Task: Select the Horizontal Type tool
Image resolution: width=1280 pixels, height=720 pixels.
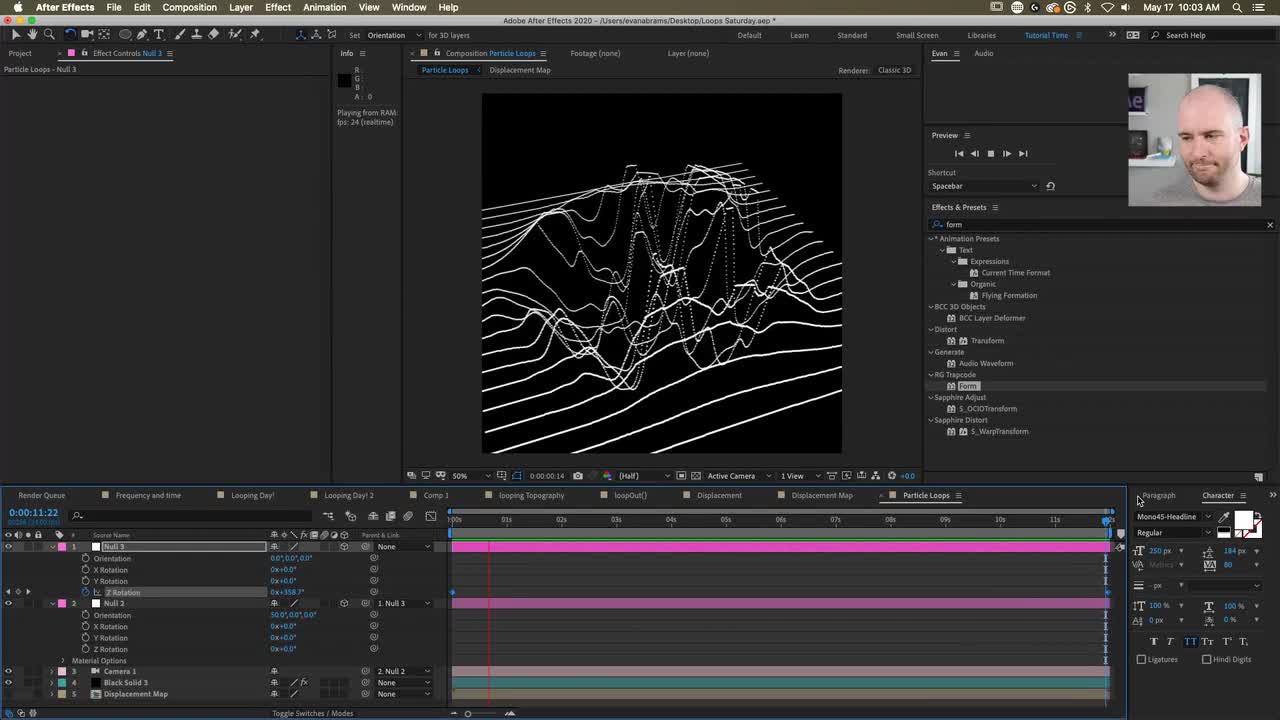Action: pos(158,34)
